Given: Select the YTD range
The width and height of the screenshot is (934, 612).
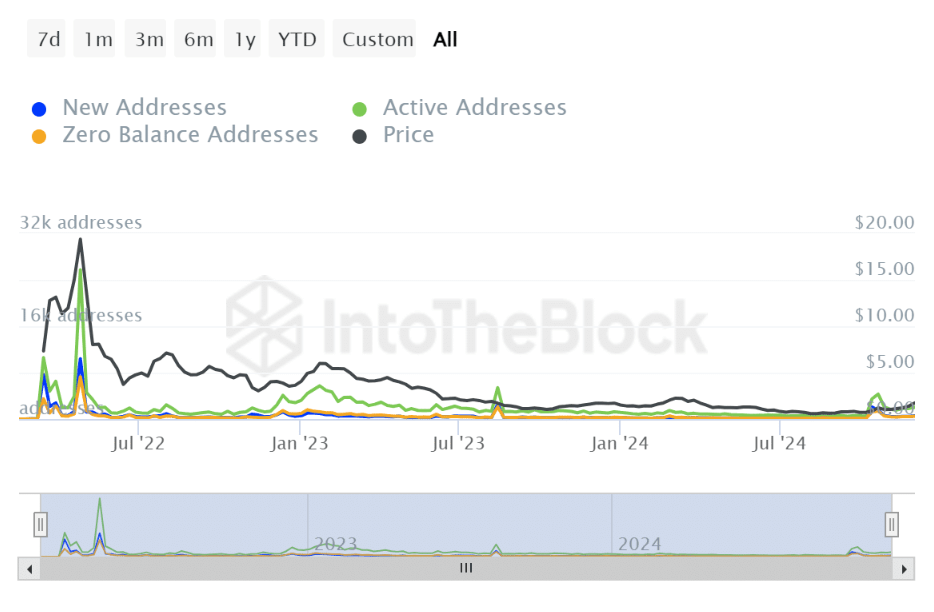Looking at the screenshot, I should coord(297,39).
